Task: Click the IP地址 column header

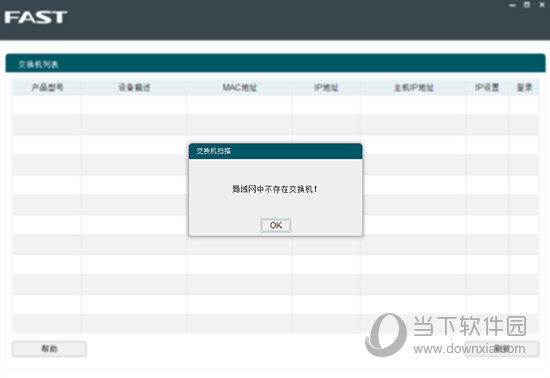Action: (x=326, y=87)
